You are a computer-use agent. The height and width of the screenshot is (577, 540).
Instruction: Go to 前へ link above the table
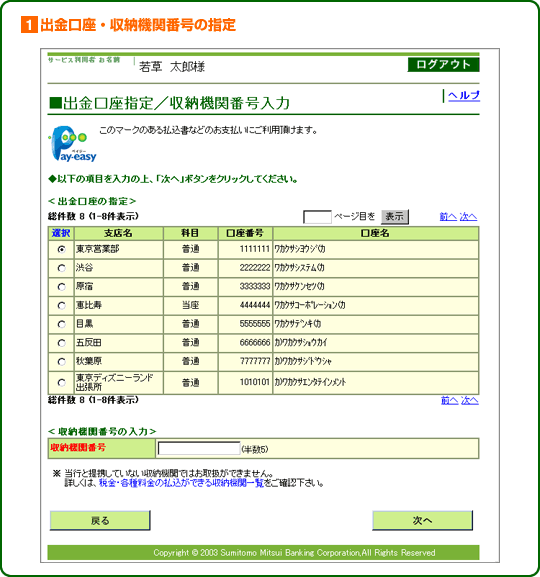coord(448,216)
